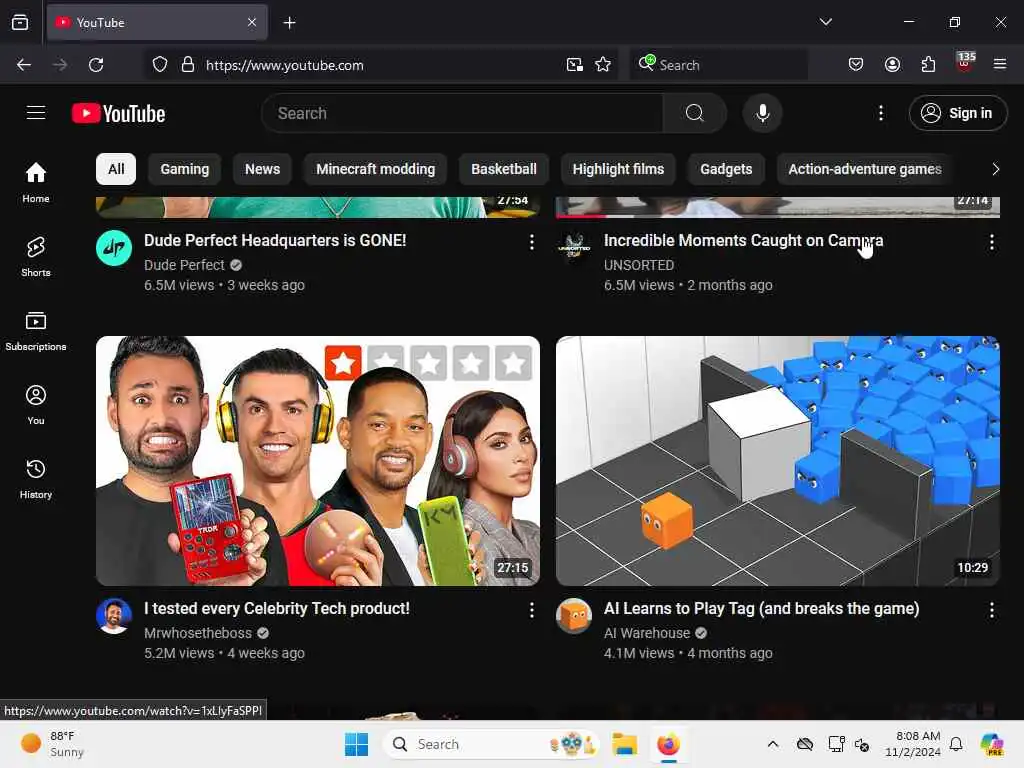Open YouTube settings three-dot menu

880,113
